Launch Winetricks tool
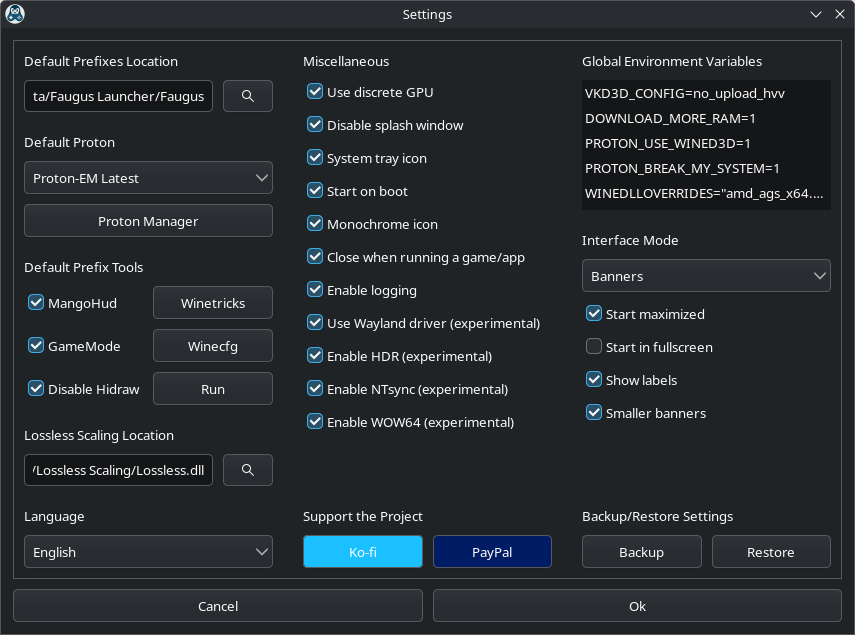Screen dimensions: 855x635 click(212, 302)
